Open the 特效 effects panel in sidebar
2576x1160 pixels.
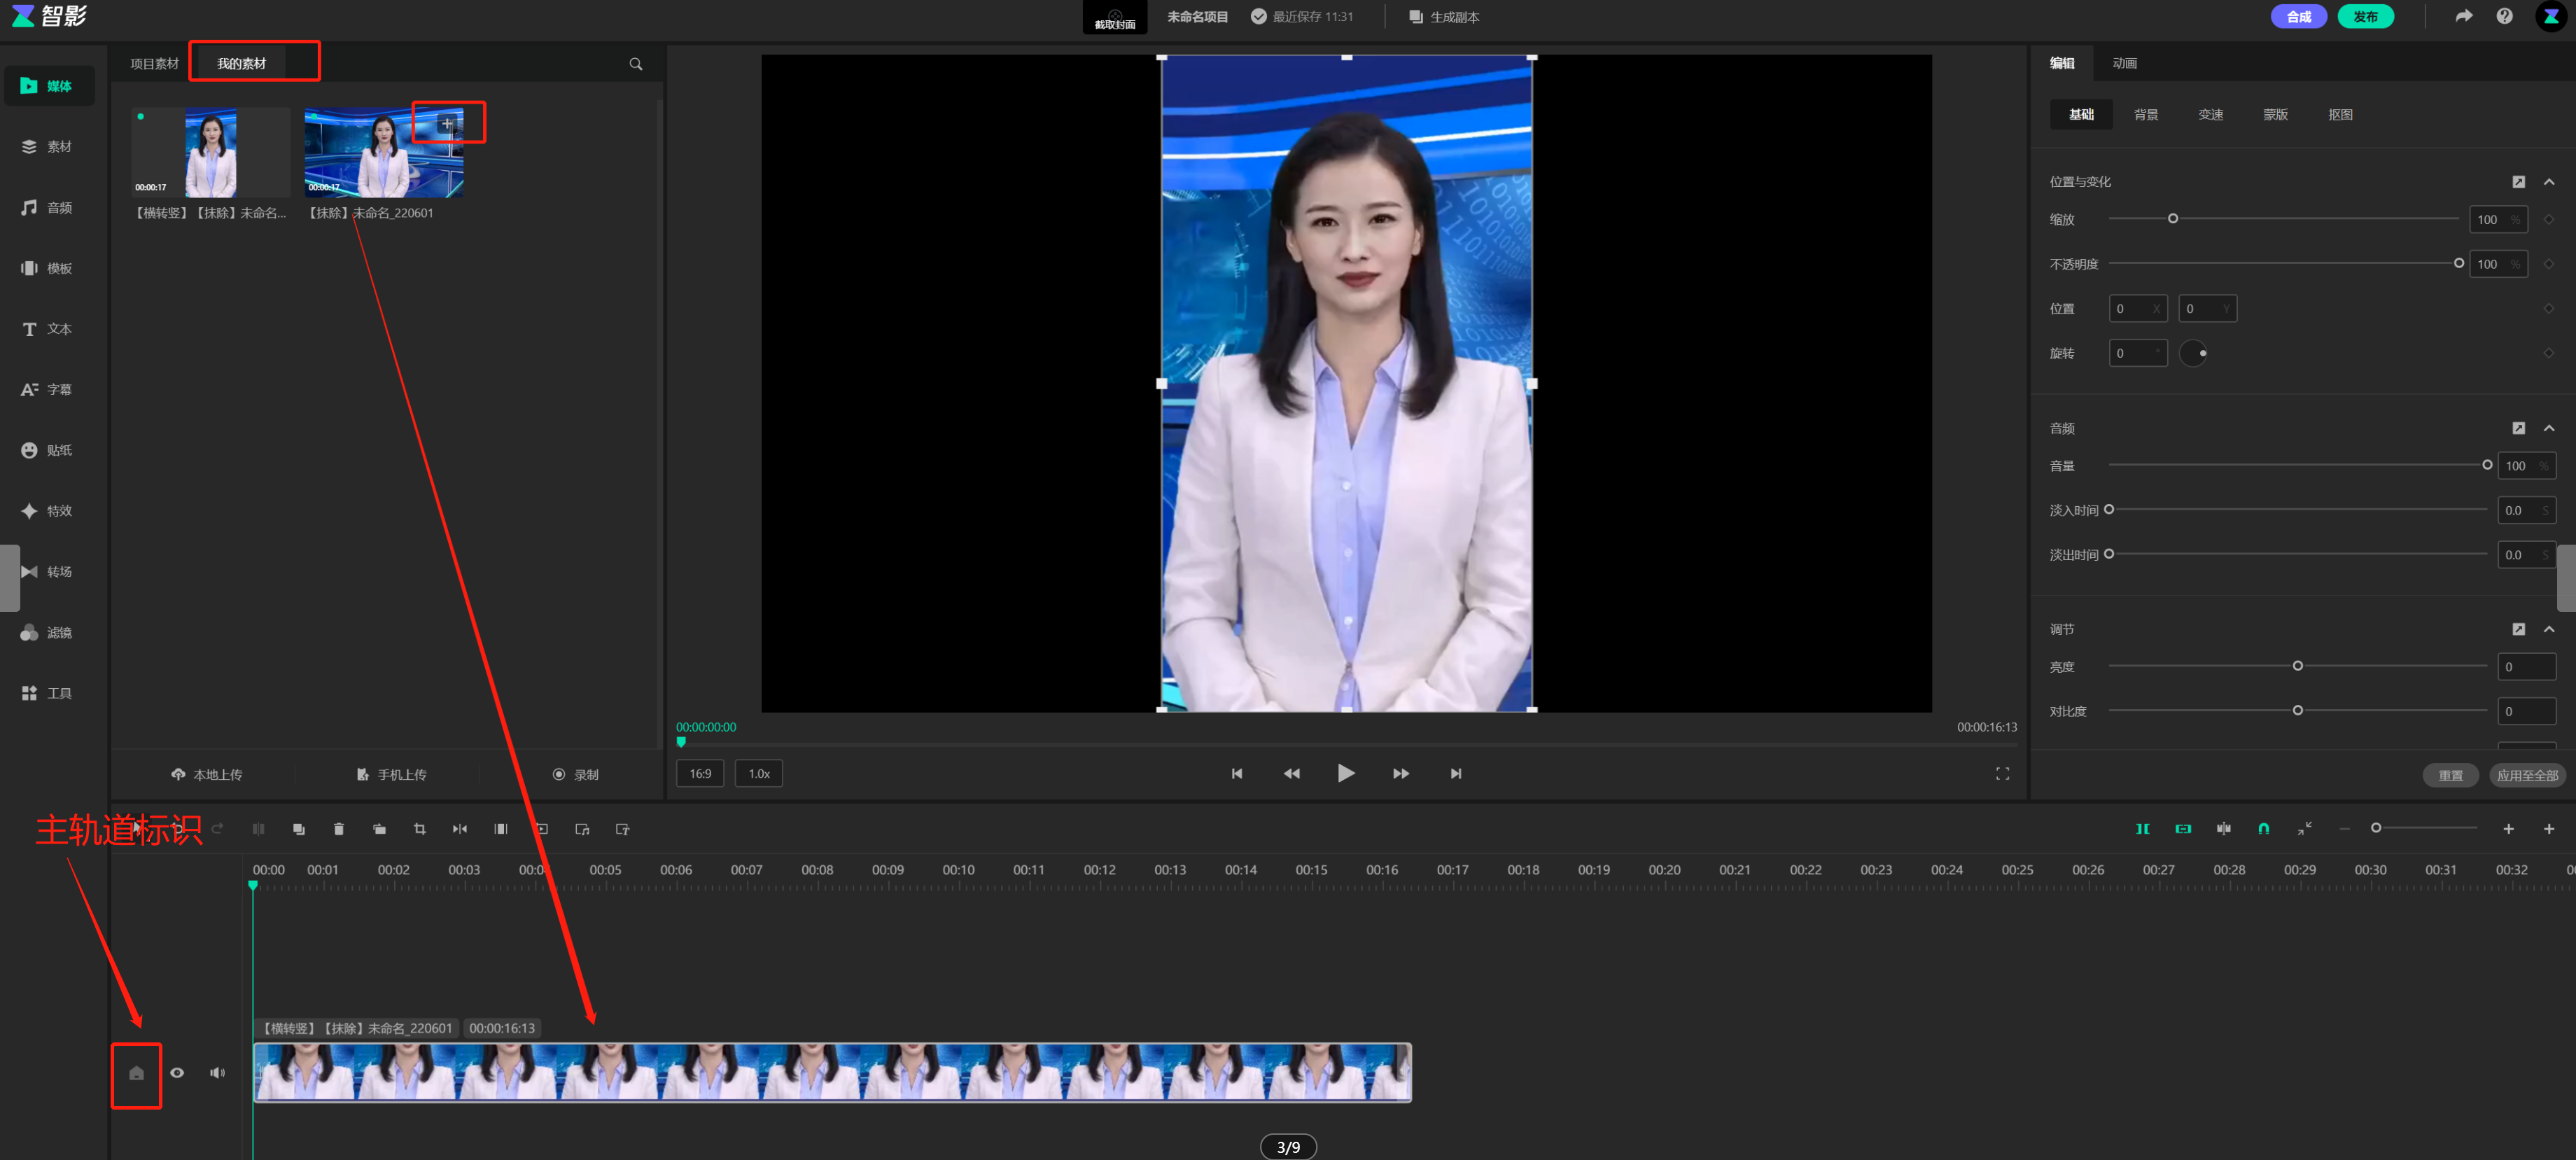pyautogui.click(x=47, y=511)
